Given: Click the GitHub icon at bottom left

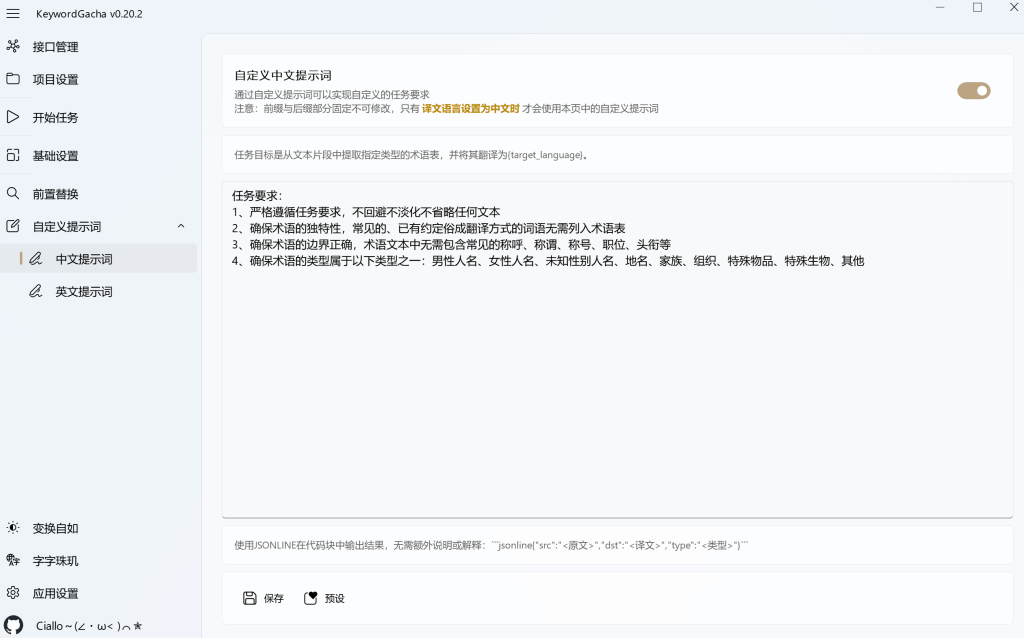Looking at the screenshot, I should 13,625.
